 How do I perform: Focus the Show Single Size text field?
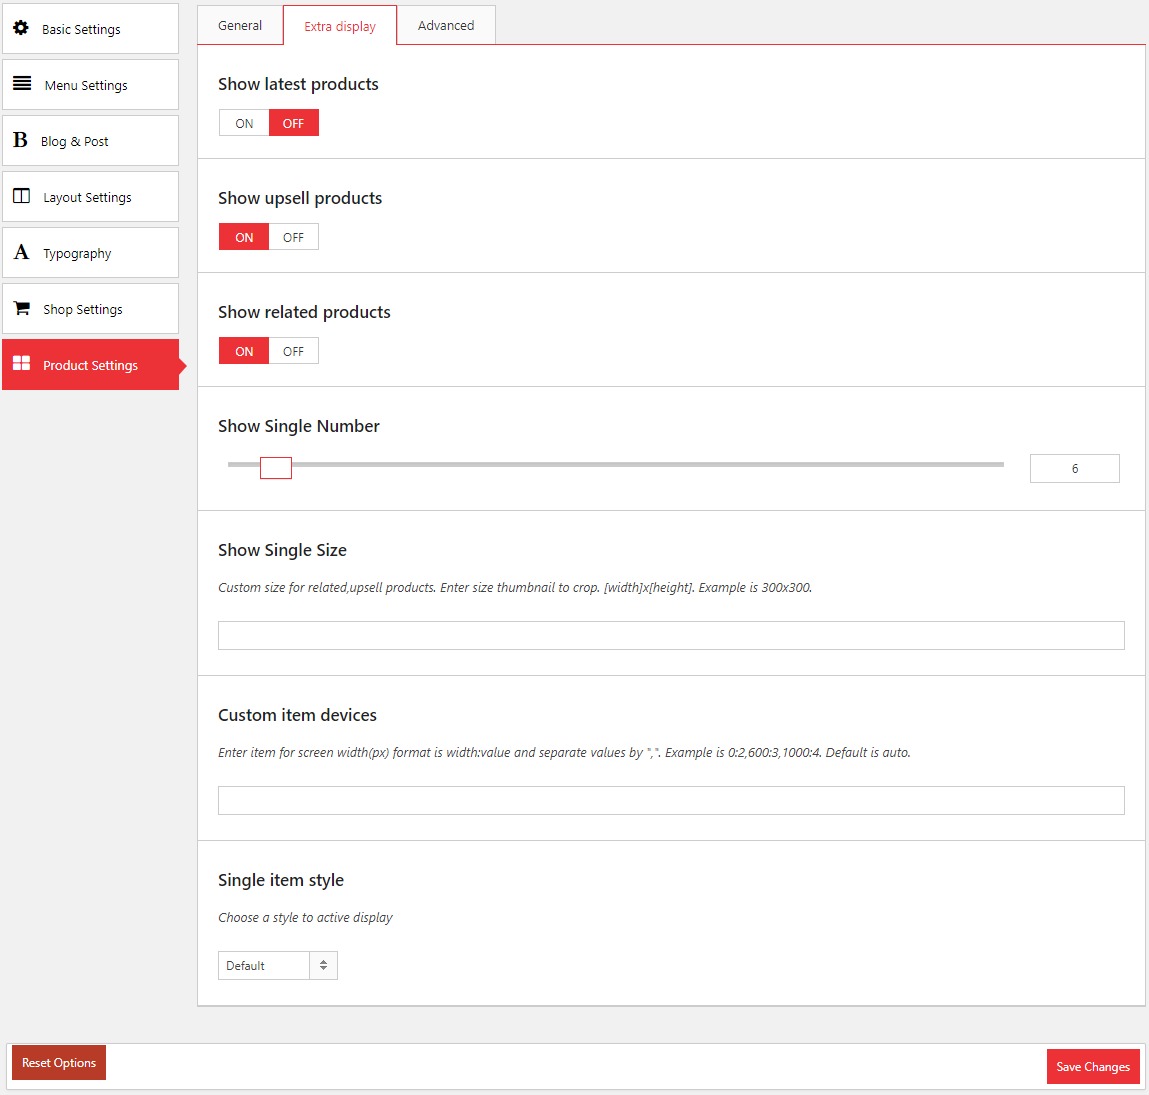click(x=671, y=635)
